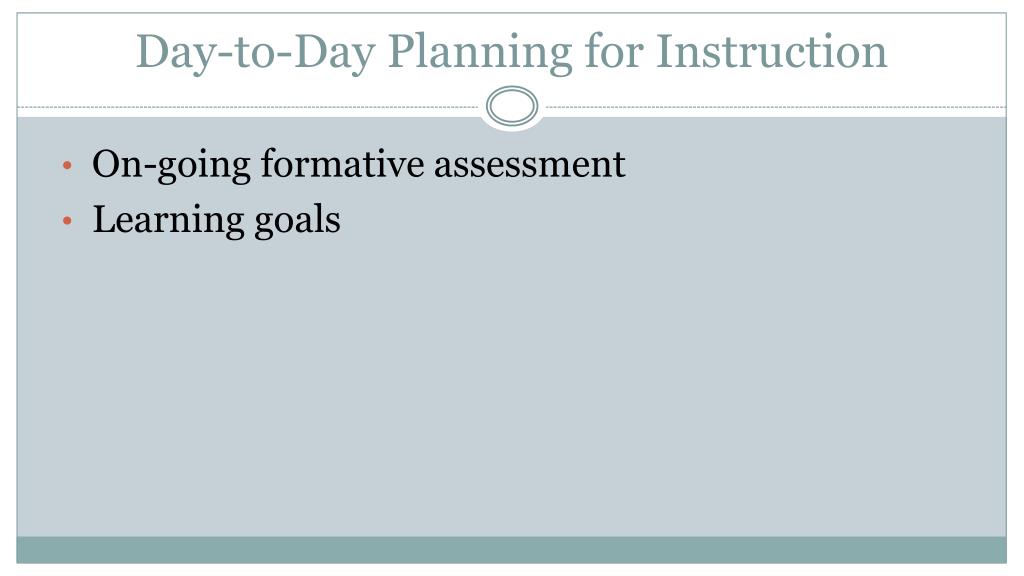Viewport: 1024px width, 576px height.
Task: Click the word Learning in second bullet
Action: tap(168, 220)
